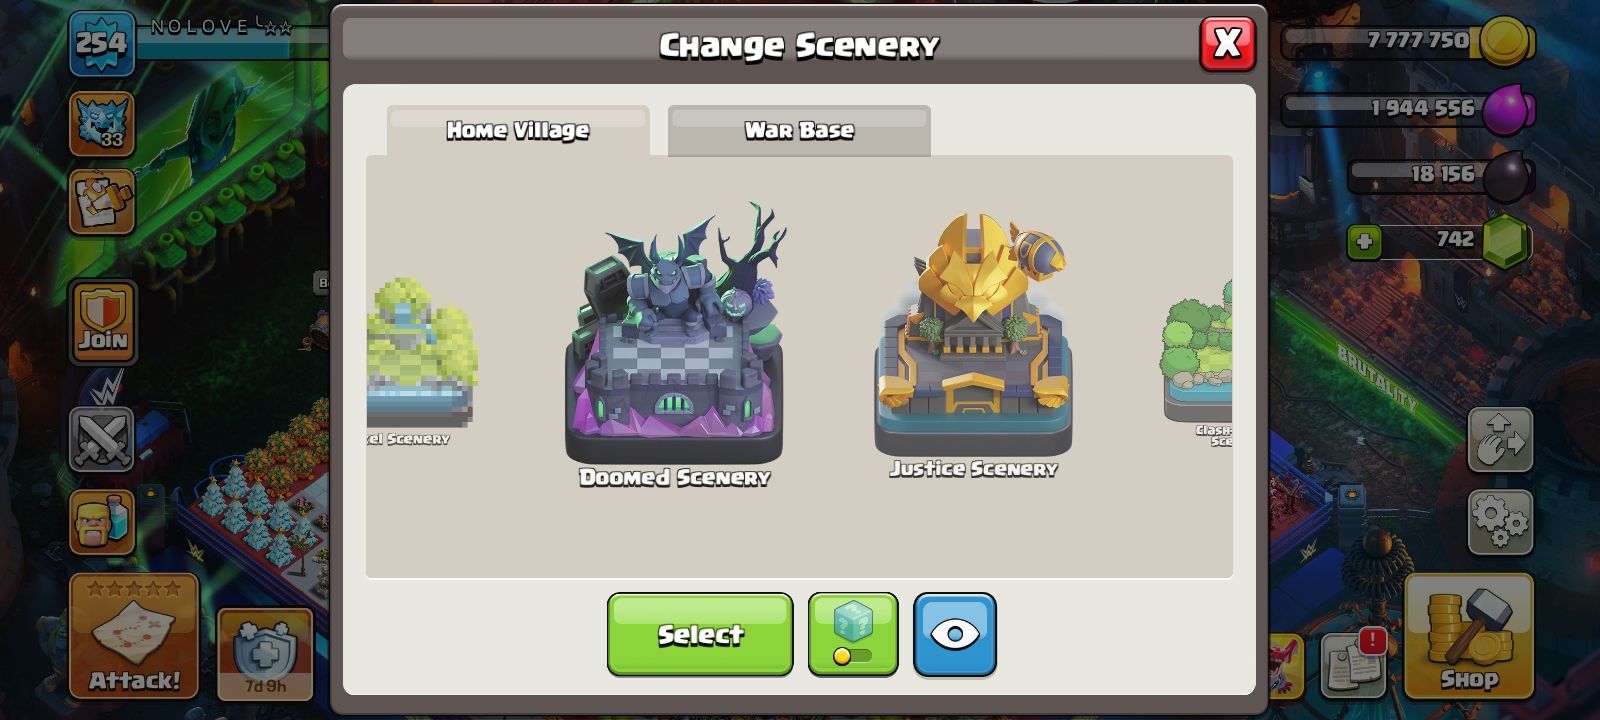Image resolution: width=1600 pixels, height=720 pixels.
Task: Open the Shop hammer icon
Action: 1468,636
